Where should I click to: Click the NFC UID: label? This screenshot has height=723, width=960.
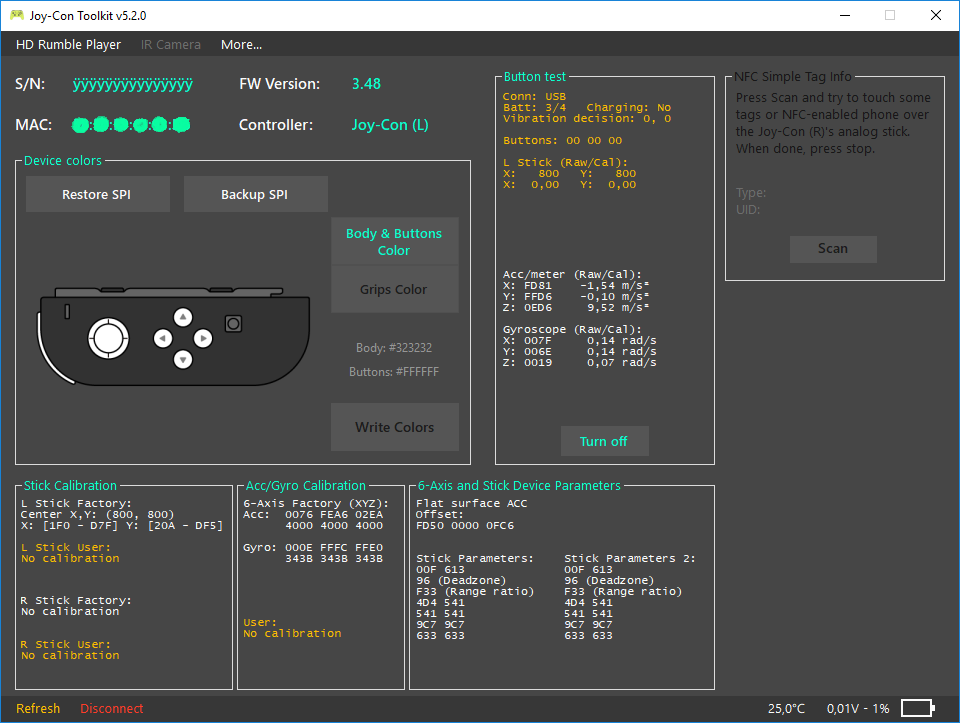pyautogui.click(x=748, y=209)
